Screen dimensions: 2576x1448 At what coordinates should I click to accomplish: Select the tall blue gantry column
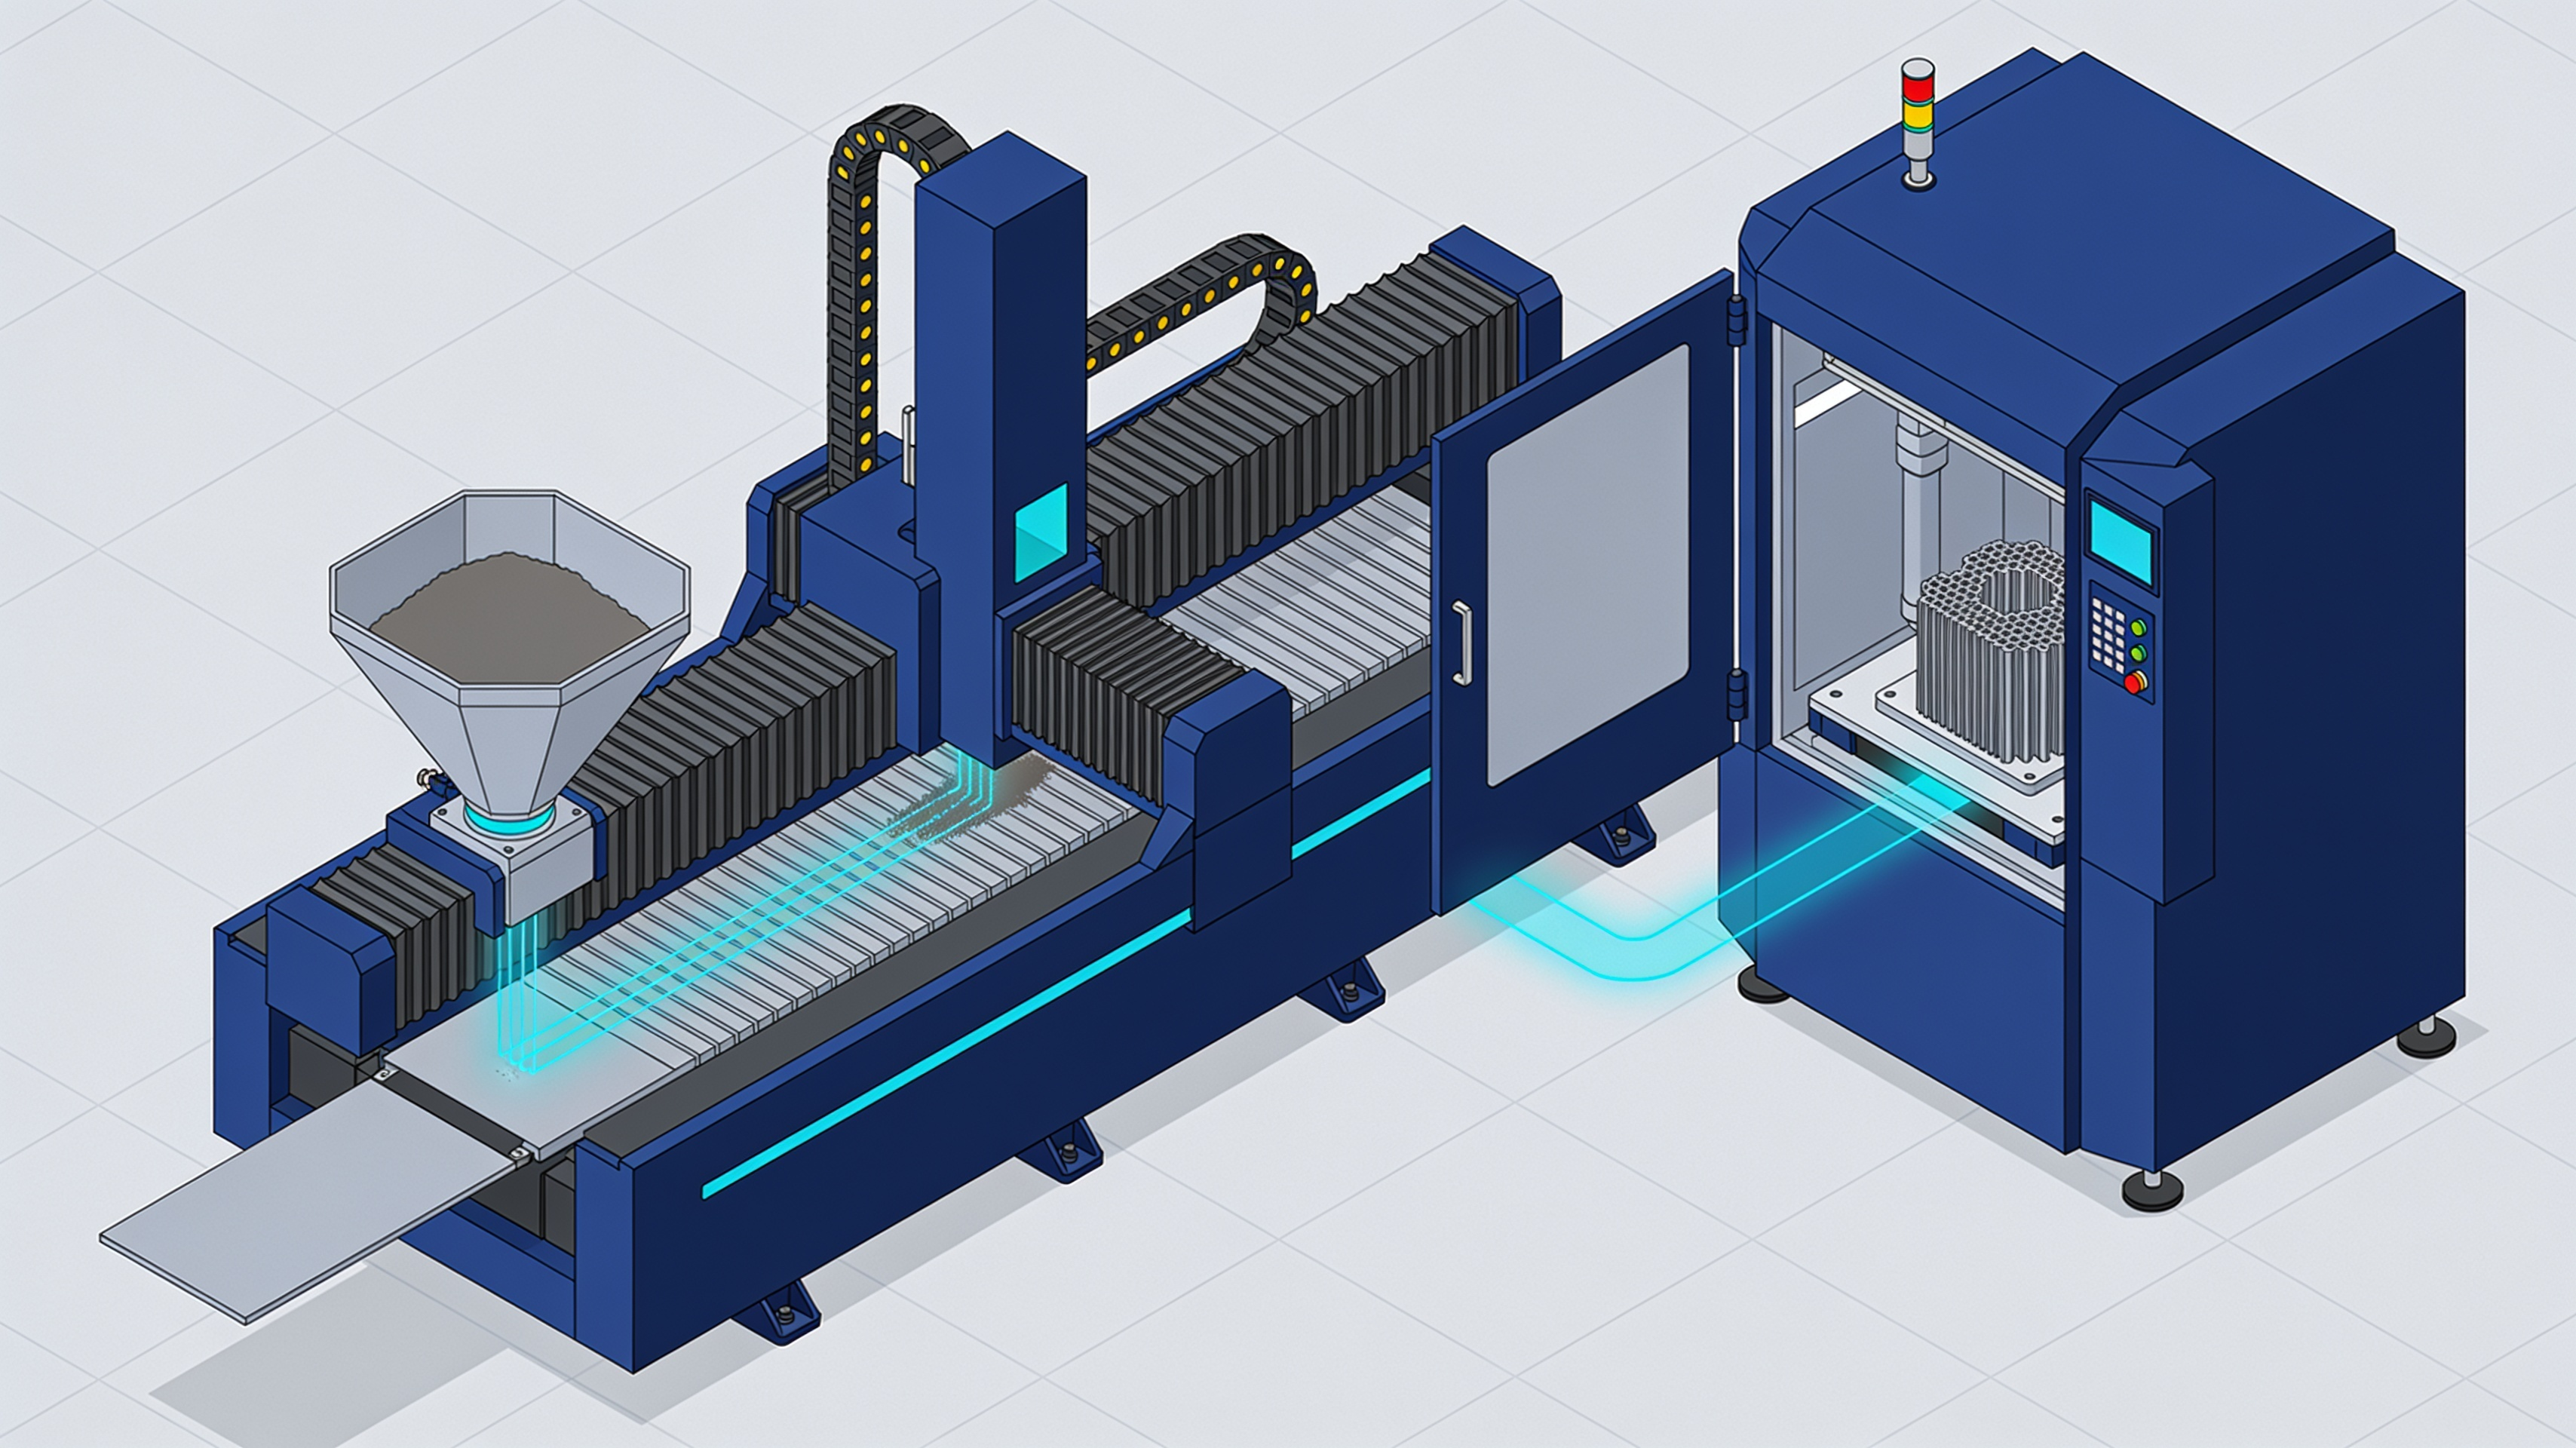pos(1000,450)
